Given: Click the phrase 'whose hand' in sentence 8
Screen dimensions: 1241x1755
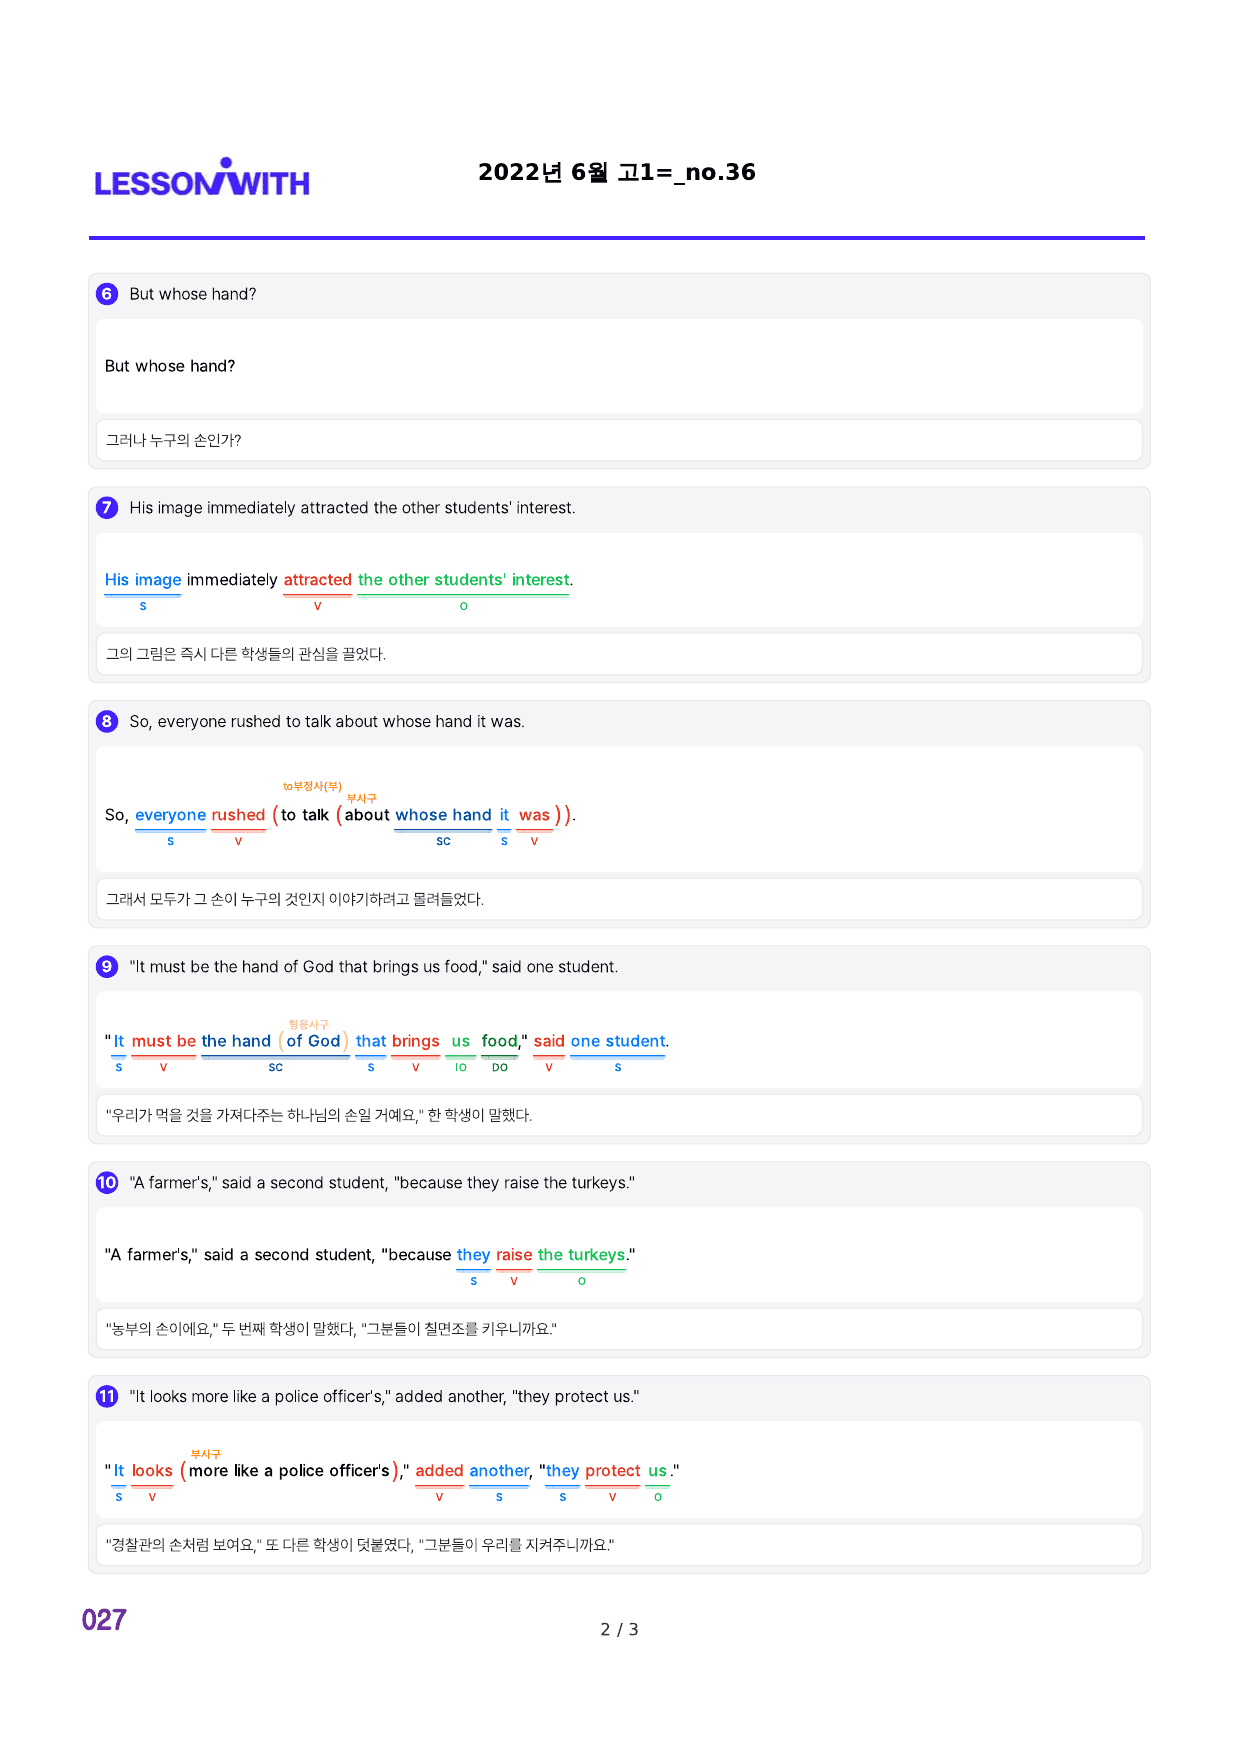Looking at the screenshot, I should point(443,815).
